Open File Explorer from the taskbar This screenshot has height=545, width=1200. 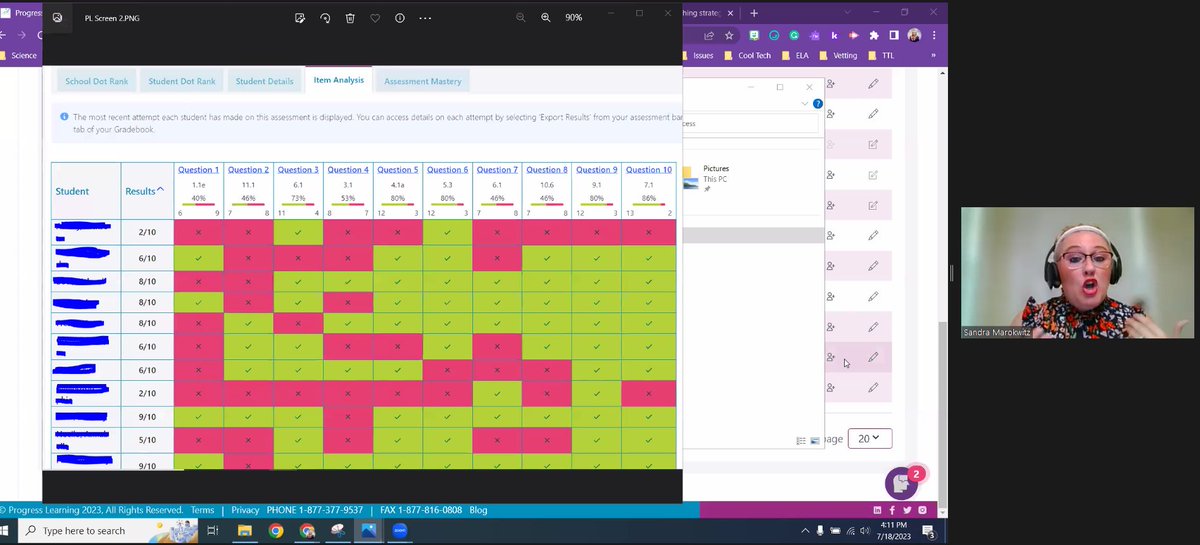(244, 531)
